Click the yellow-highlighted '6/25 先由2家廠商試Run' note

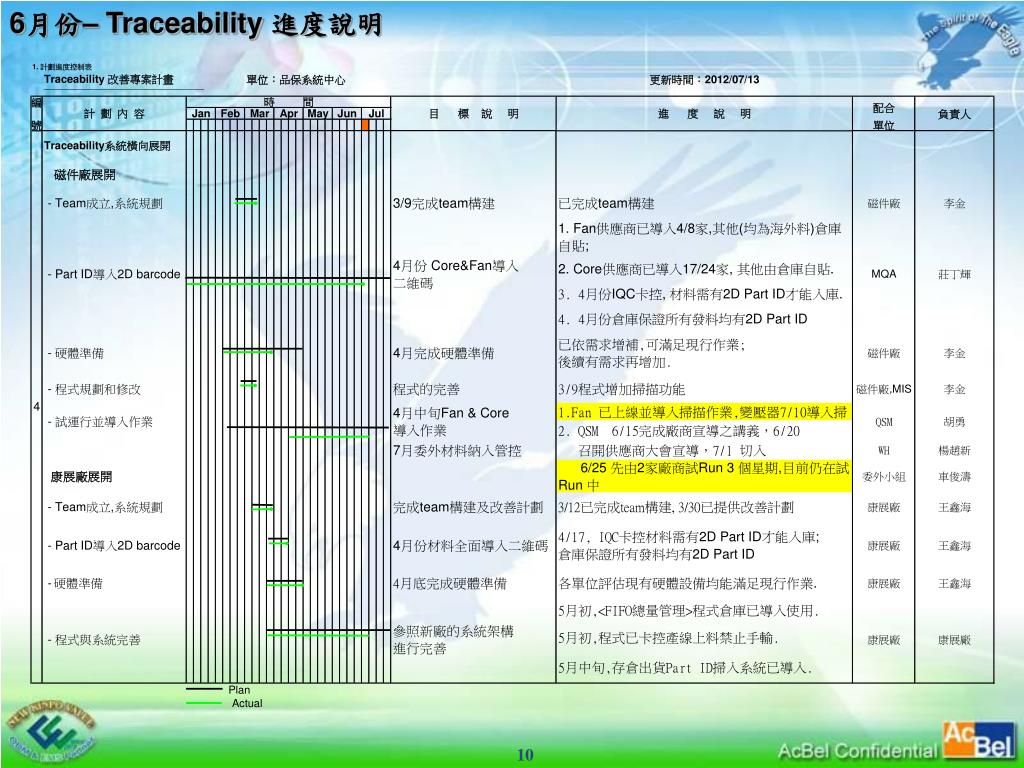pos(704,476)
